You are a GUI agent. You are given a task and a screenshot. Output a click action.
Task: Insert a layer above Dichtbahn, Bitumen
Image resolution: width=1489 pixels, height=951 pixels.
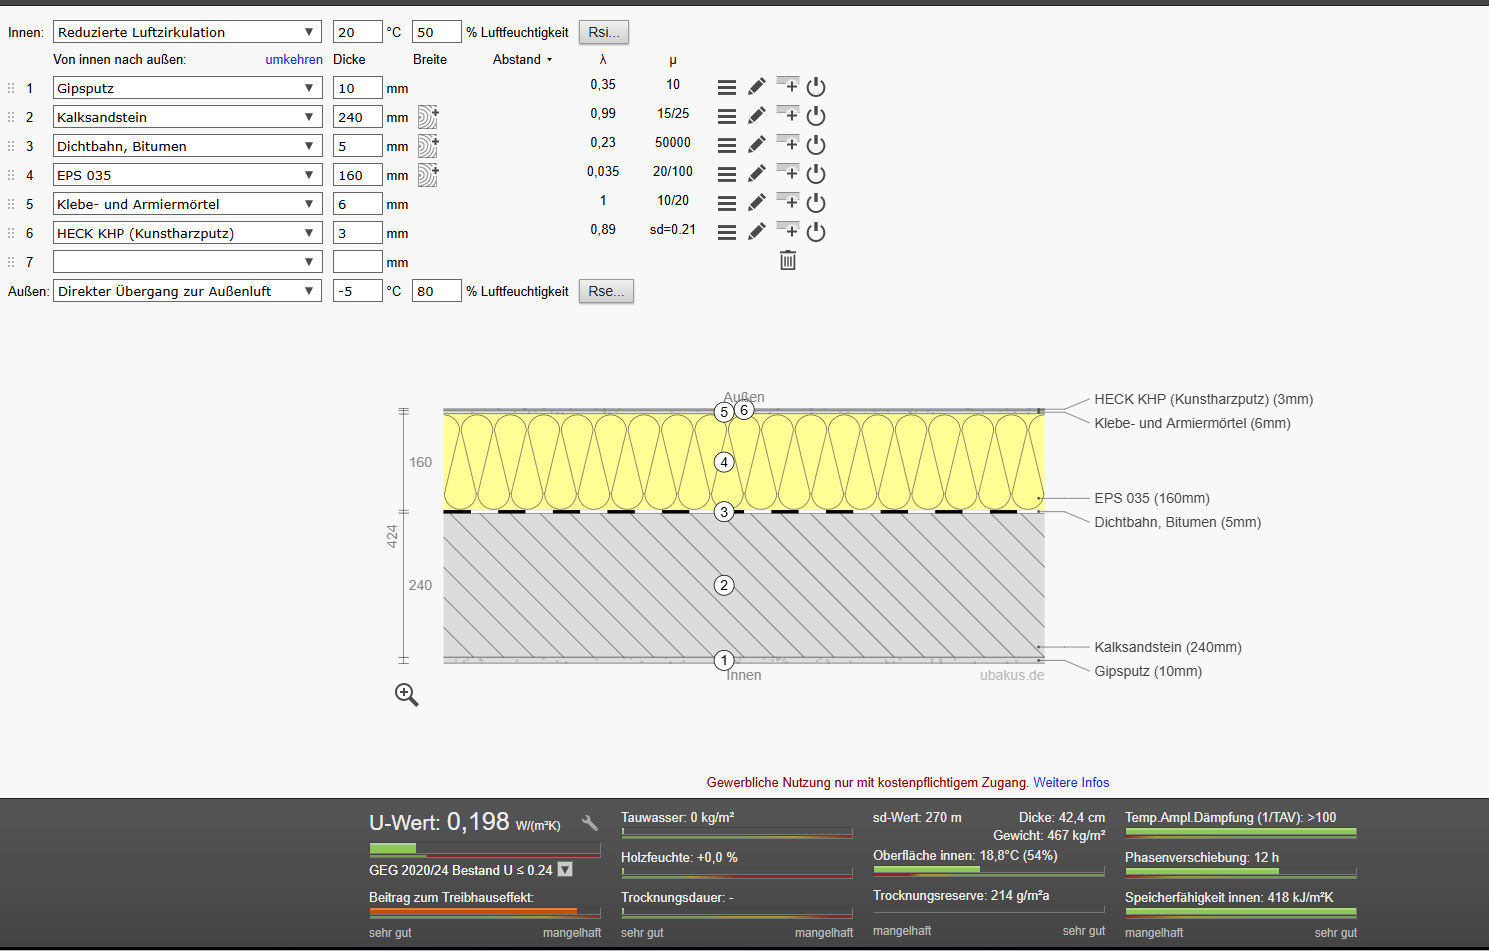[x=788, y=143]
